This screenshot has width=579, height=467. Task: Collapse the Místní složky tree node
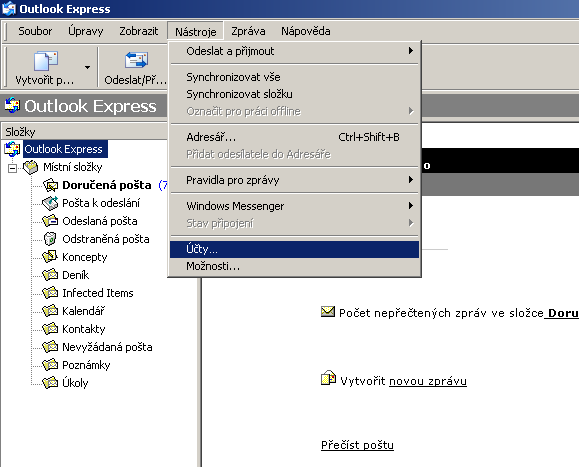pos(13,168)
